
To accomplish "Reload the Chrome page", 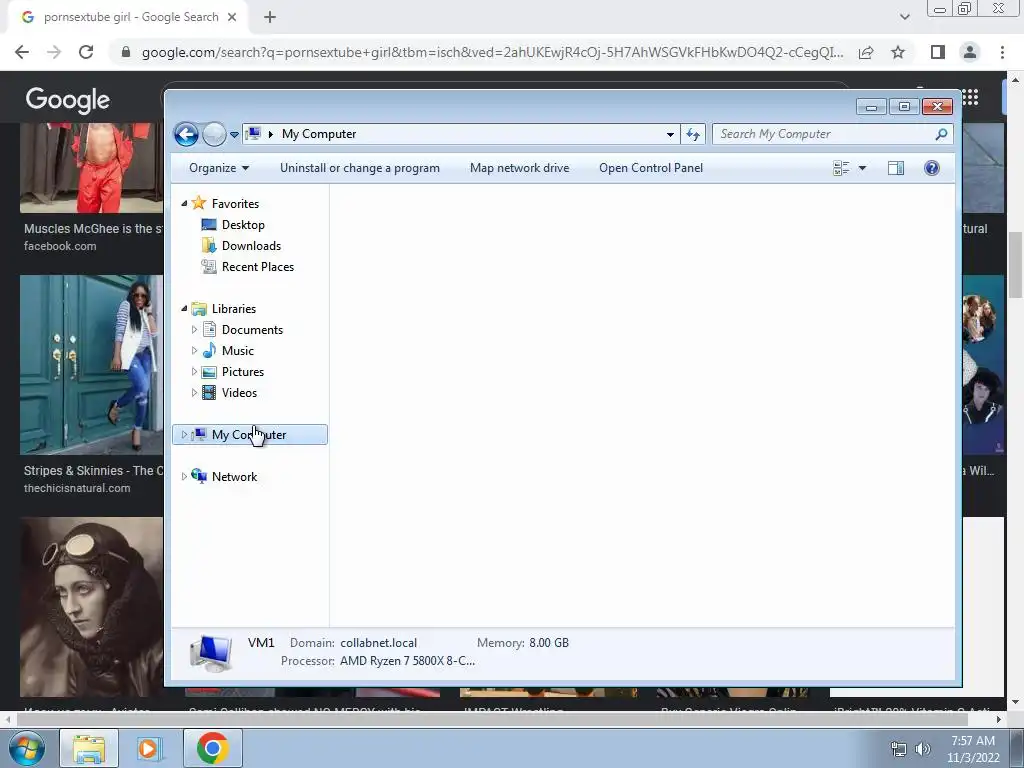I will (x=86, y=52).
